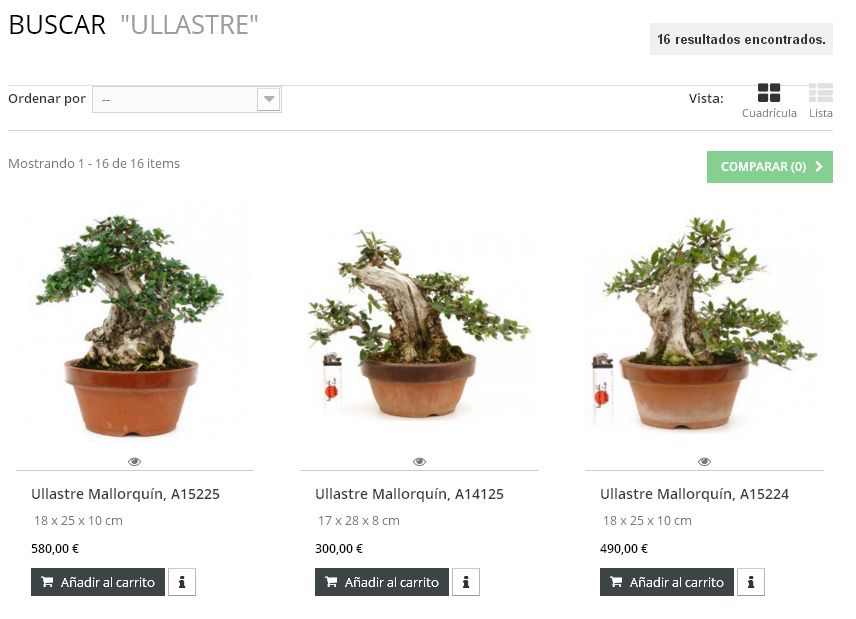The width and height of the screenshot is (856, 619).
Task: Add Ullastre A15225 to cart
Action: 98,582
